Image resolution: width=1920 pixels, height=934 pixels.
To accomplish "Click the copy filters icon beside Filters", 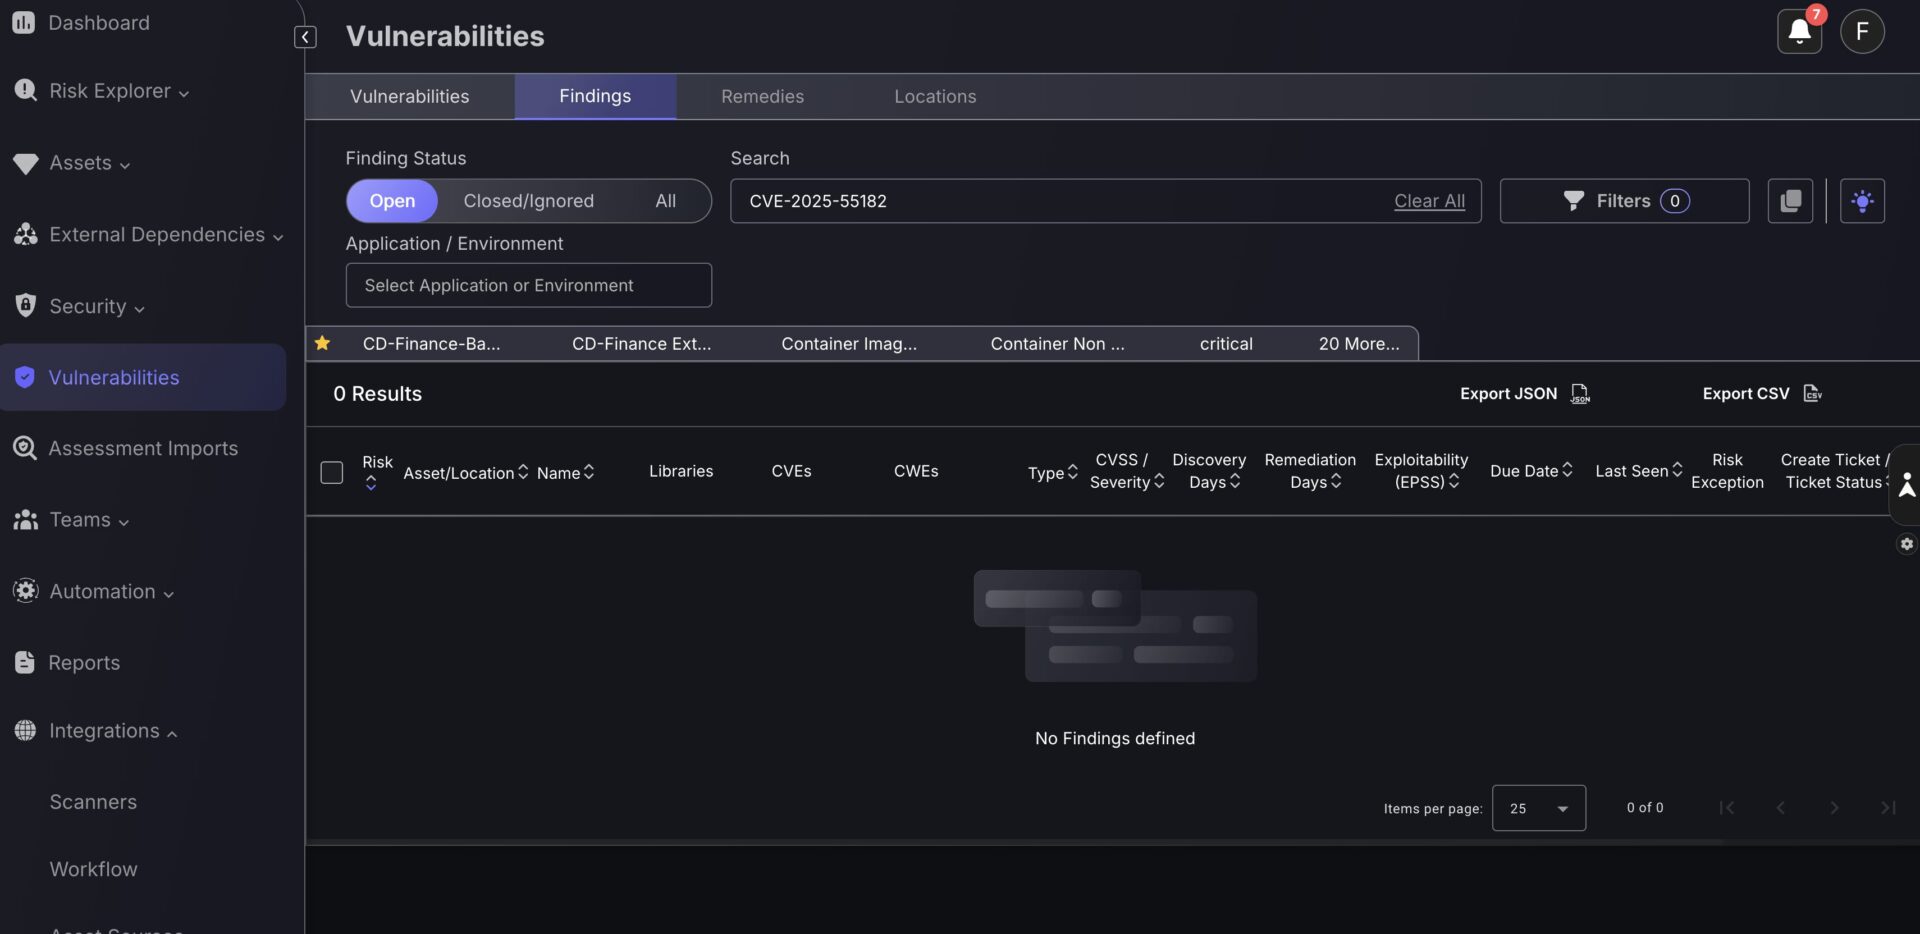I will pyautogui.click(x=1790, y=200).
